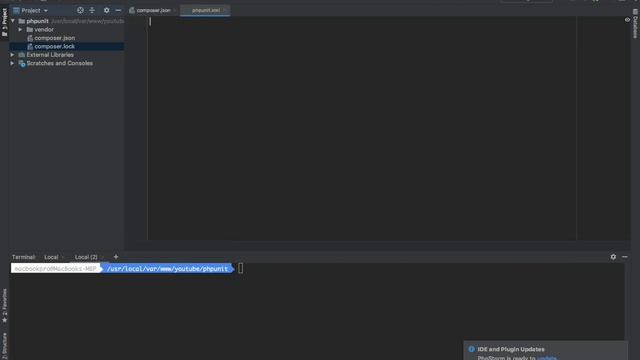Click the IDE and Plugin Updates info icon
Screen dimensions: 640x360
pyautogui.click(x=471, y=349)
